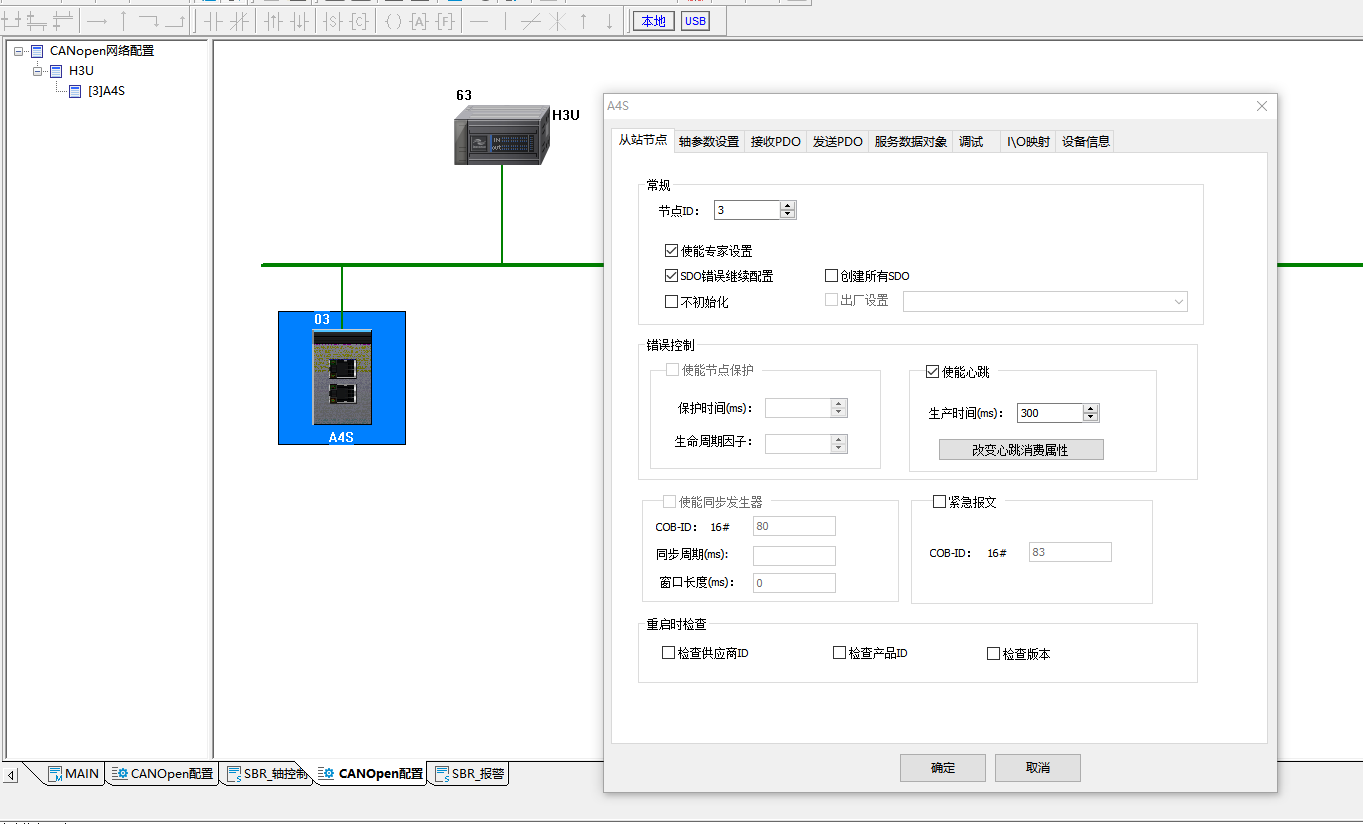Decrease 生产时间 with down spinner
Viewport: 1363px width, 824px height.
1091,417
